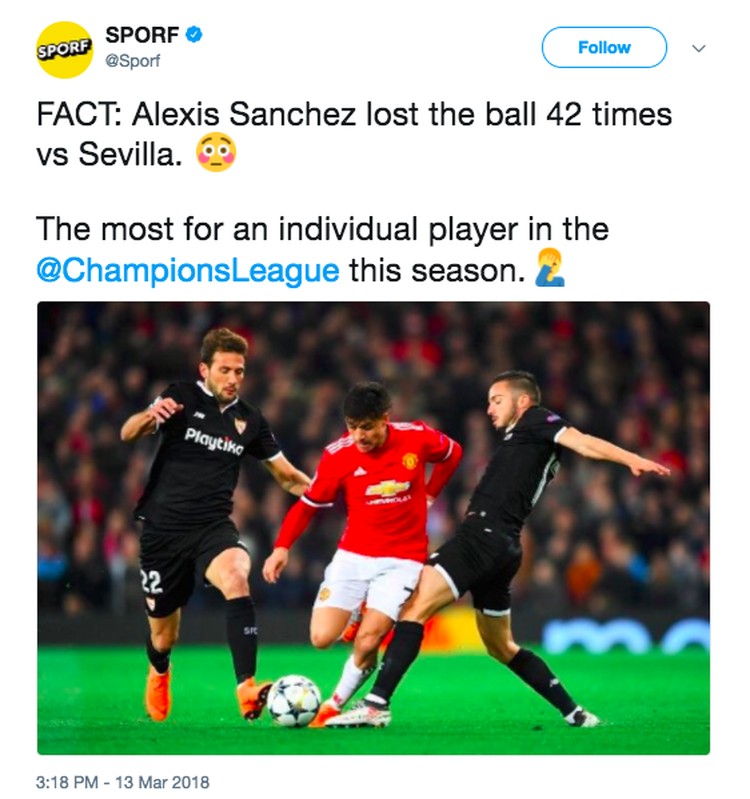Click the football in the match photo
750x799 pixels.
coord(292,699)
